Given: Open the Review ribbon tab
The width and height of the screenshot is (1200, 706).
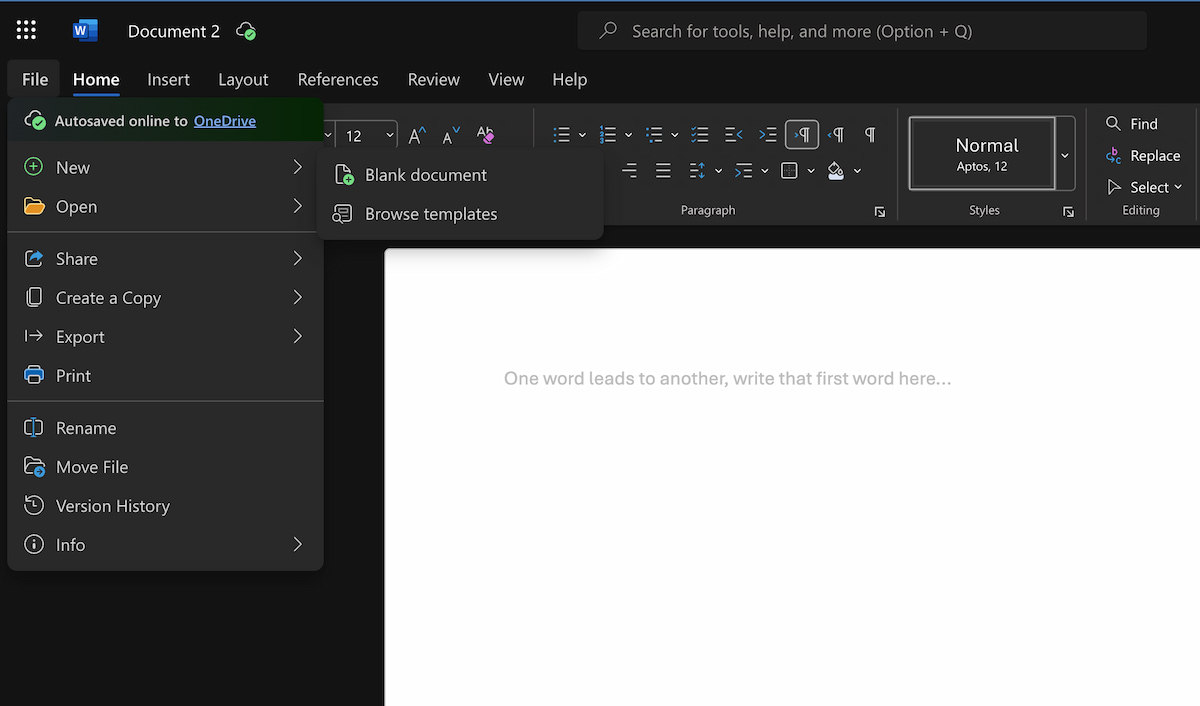Looking at the screenshot, I should (433, 79).
